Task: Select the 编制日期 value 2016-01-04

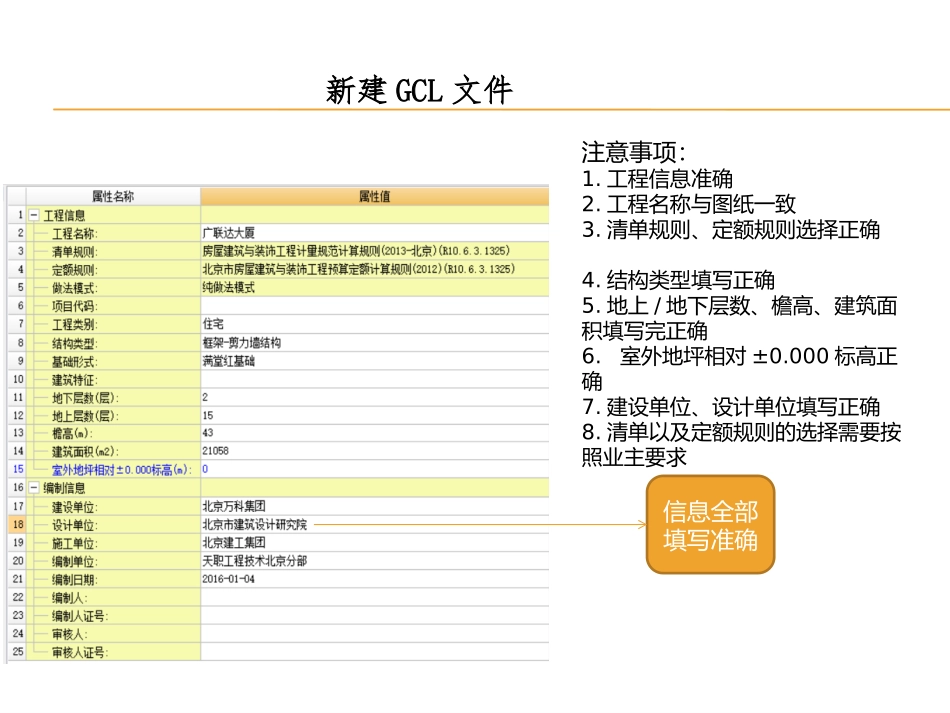Action: [375, 579]
